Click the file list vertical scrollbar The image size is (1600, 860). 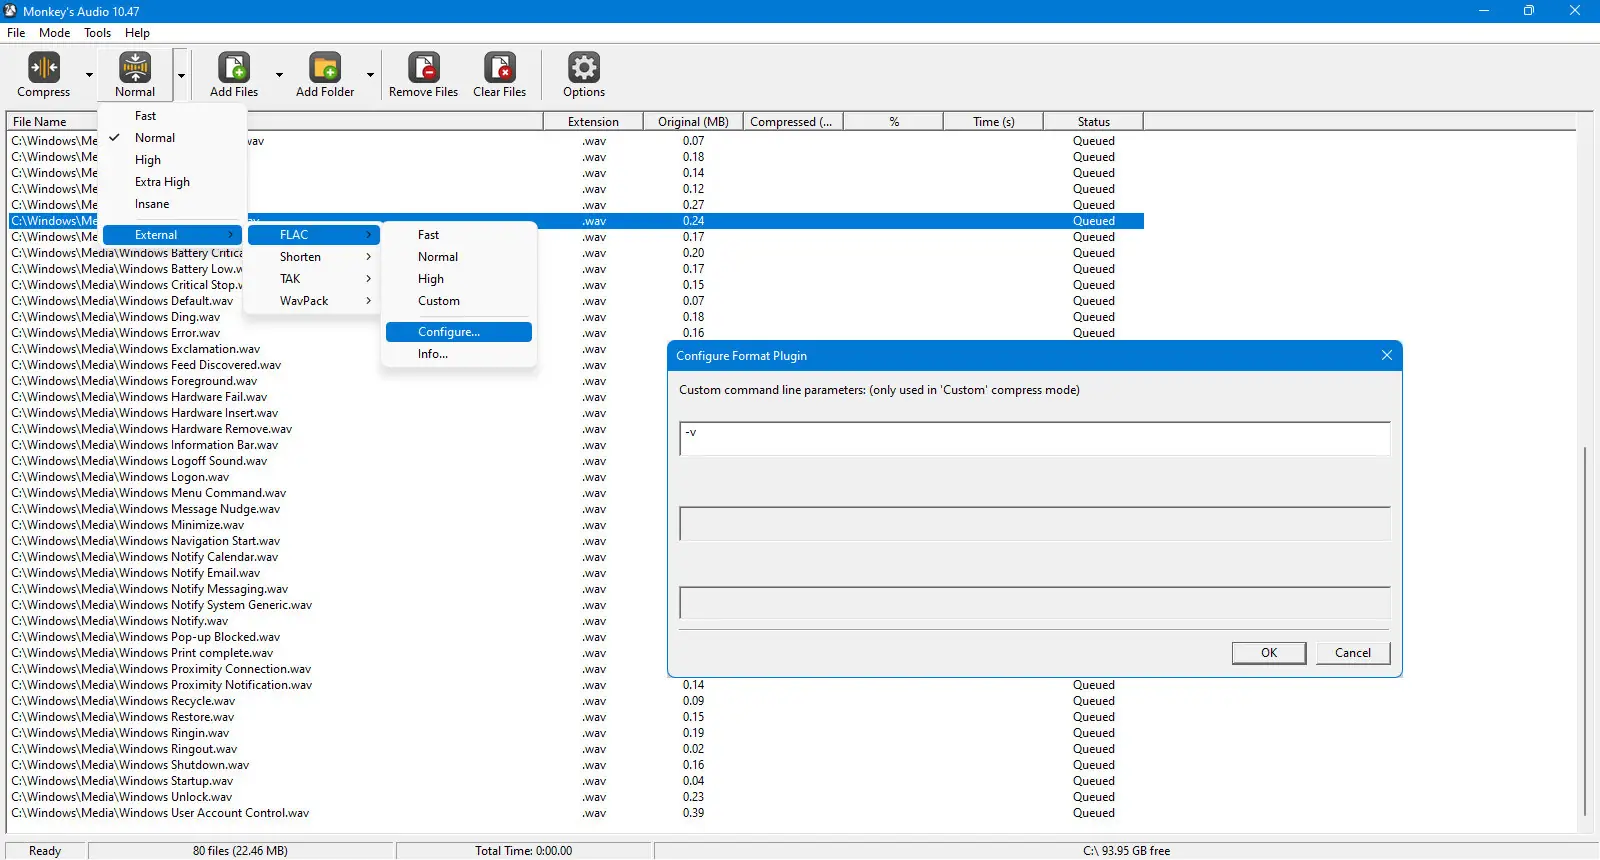(1585, 630)
